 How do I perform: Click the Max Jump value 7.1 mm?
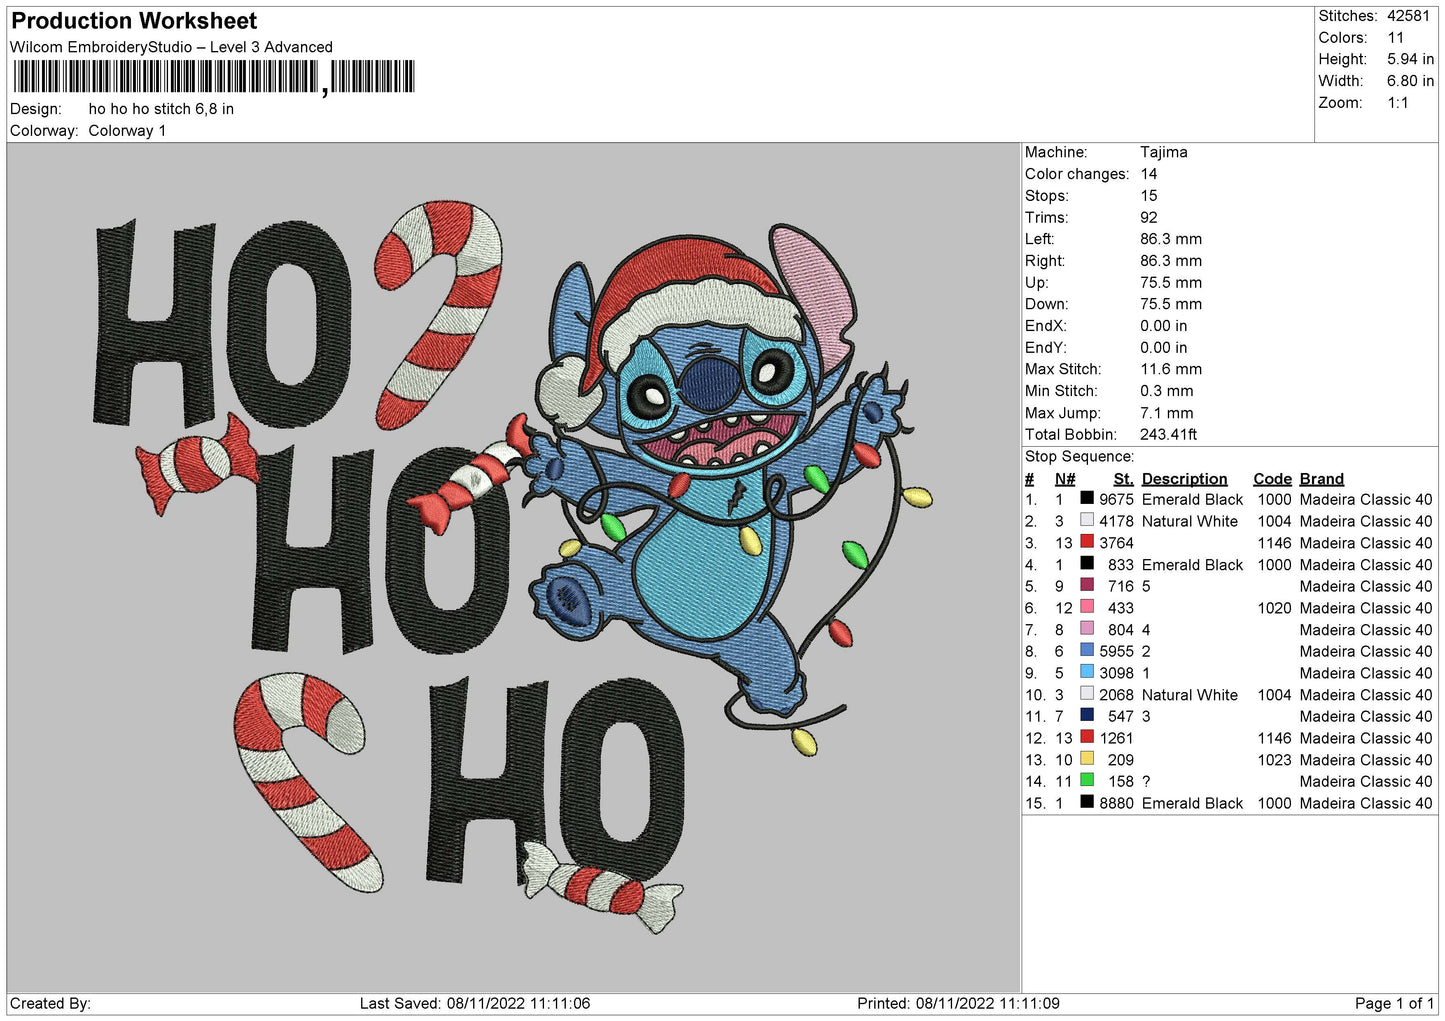(1167, 413)
